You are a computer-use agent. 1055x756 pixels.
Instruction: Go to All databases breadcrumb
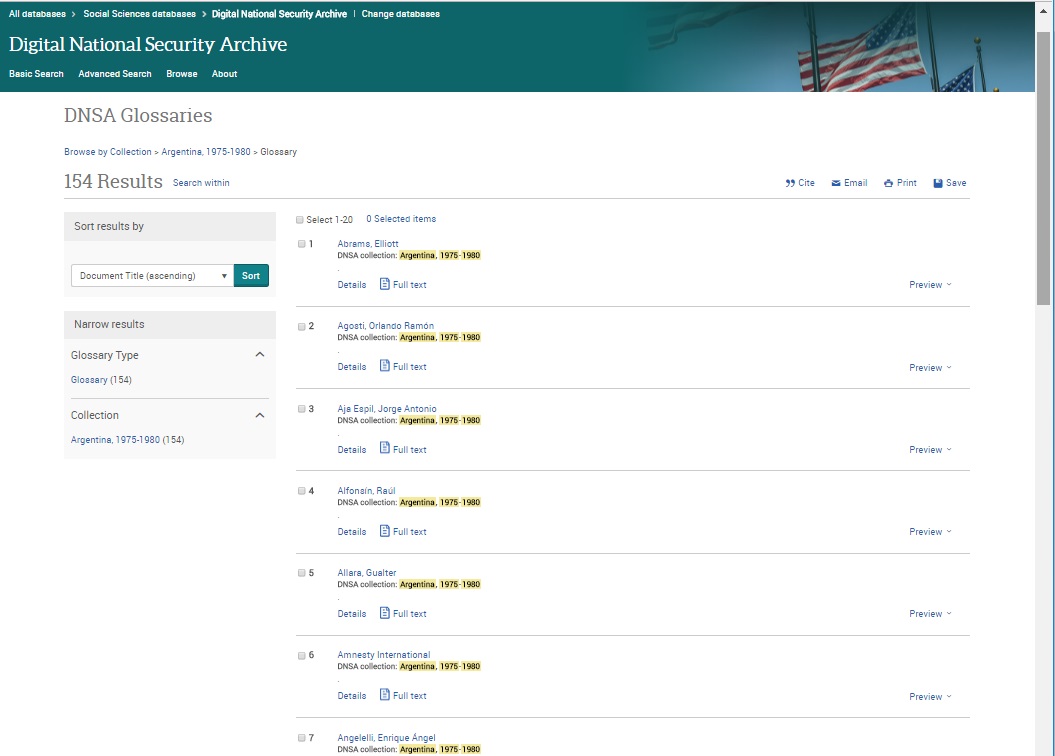pos(37,13)
